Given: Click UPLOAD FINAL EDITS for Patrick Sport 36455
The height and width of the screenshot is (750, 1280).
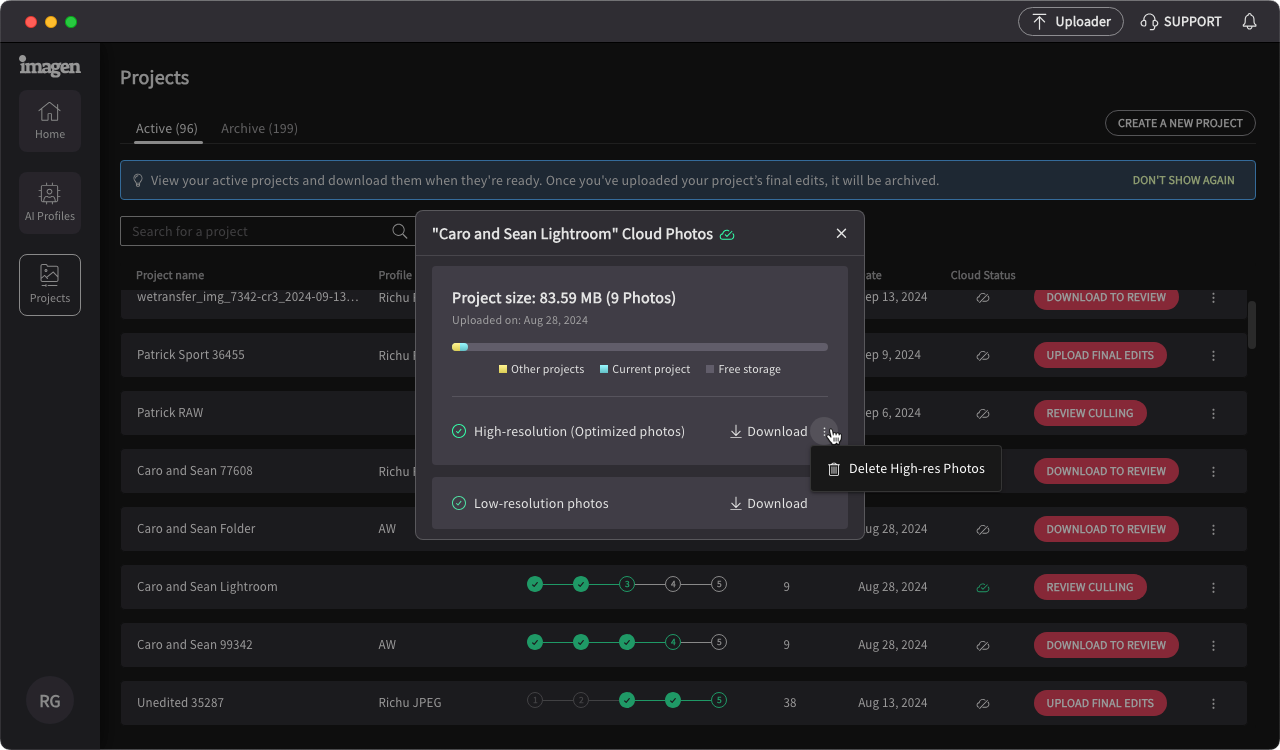Looking at the screenshot, I should (1100, 355).
